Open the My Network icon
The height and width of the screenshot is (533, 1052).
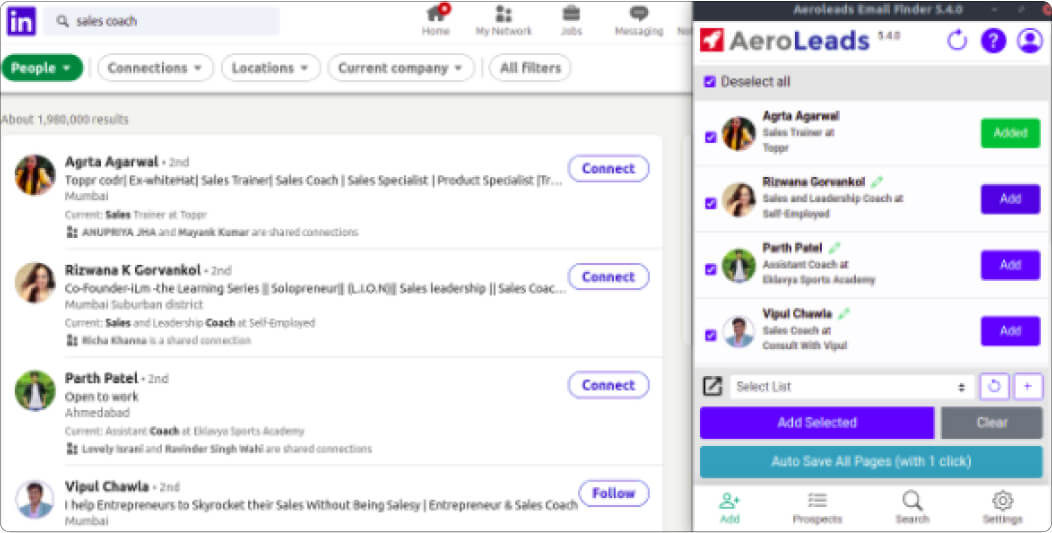pyautogui.click(x=503, y=13)
